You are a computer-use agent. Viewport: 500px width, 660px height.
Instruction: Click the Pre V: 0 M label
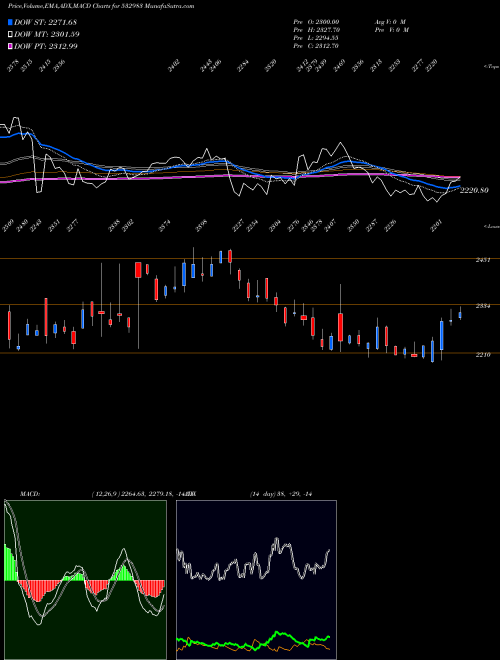click(x=391, y=30)
